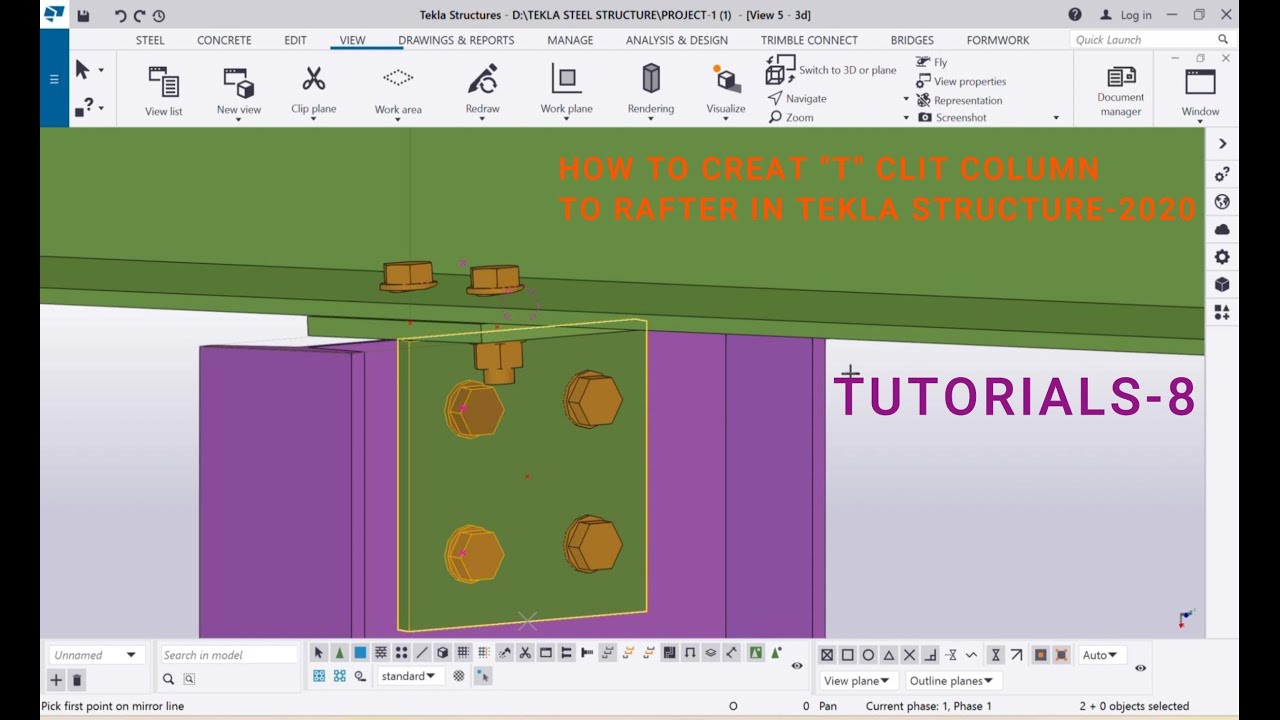Open the EDIT ribbon tab

[295, 40]
